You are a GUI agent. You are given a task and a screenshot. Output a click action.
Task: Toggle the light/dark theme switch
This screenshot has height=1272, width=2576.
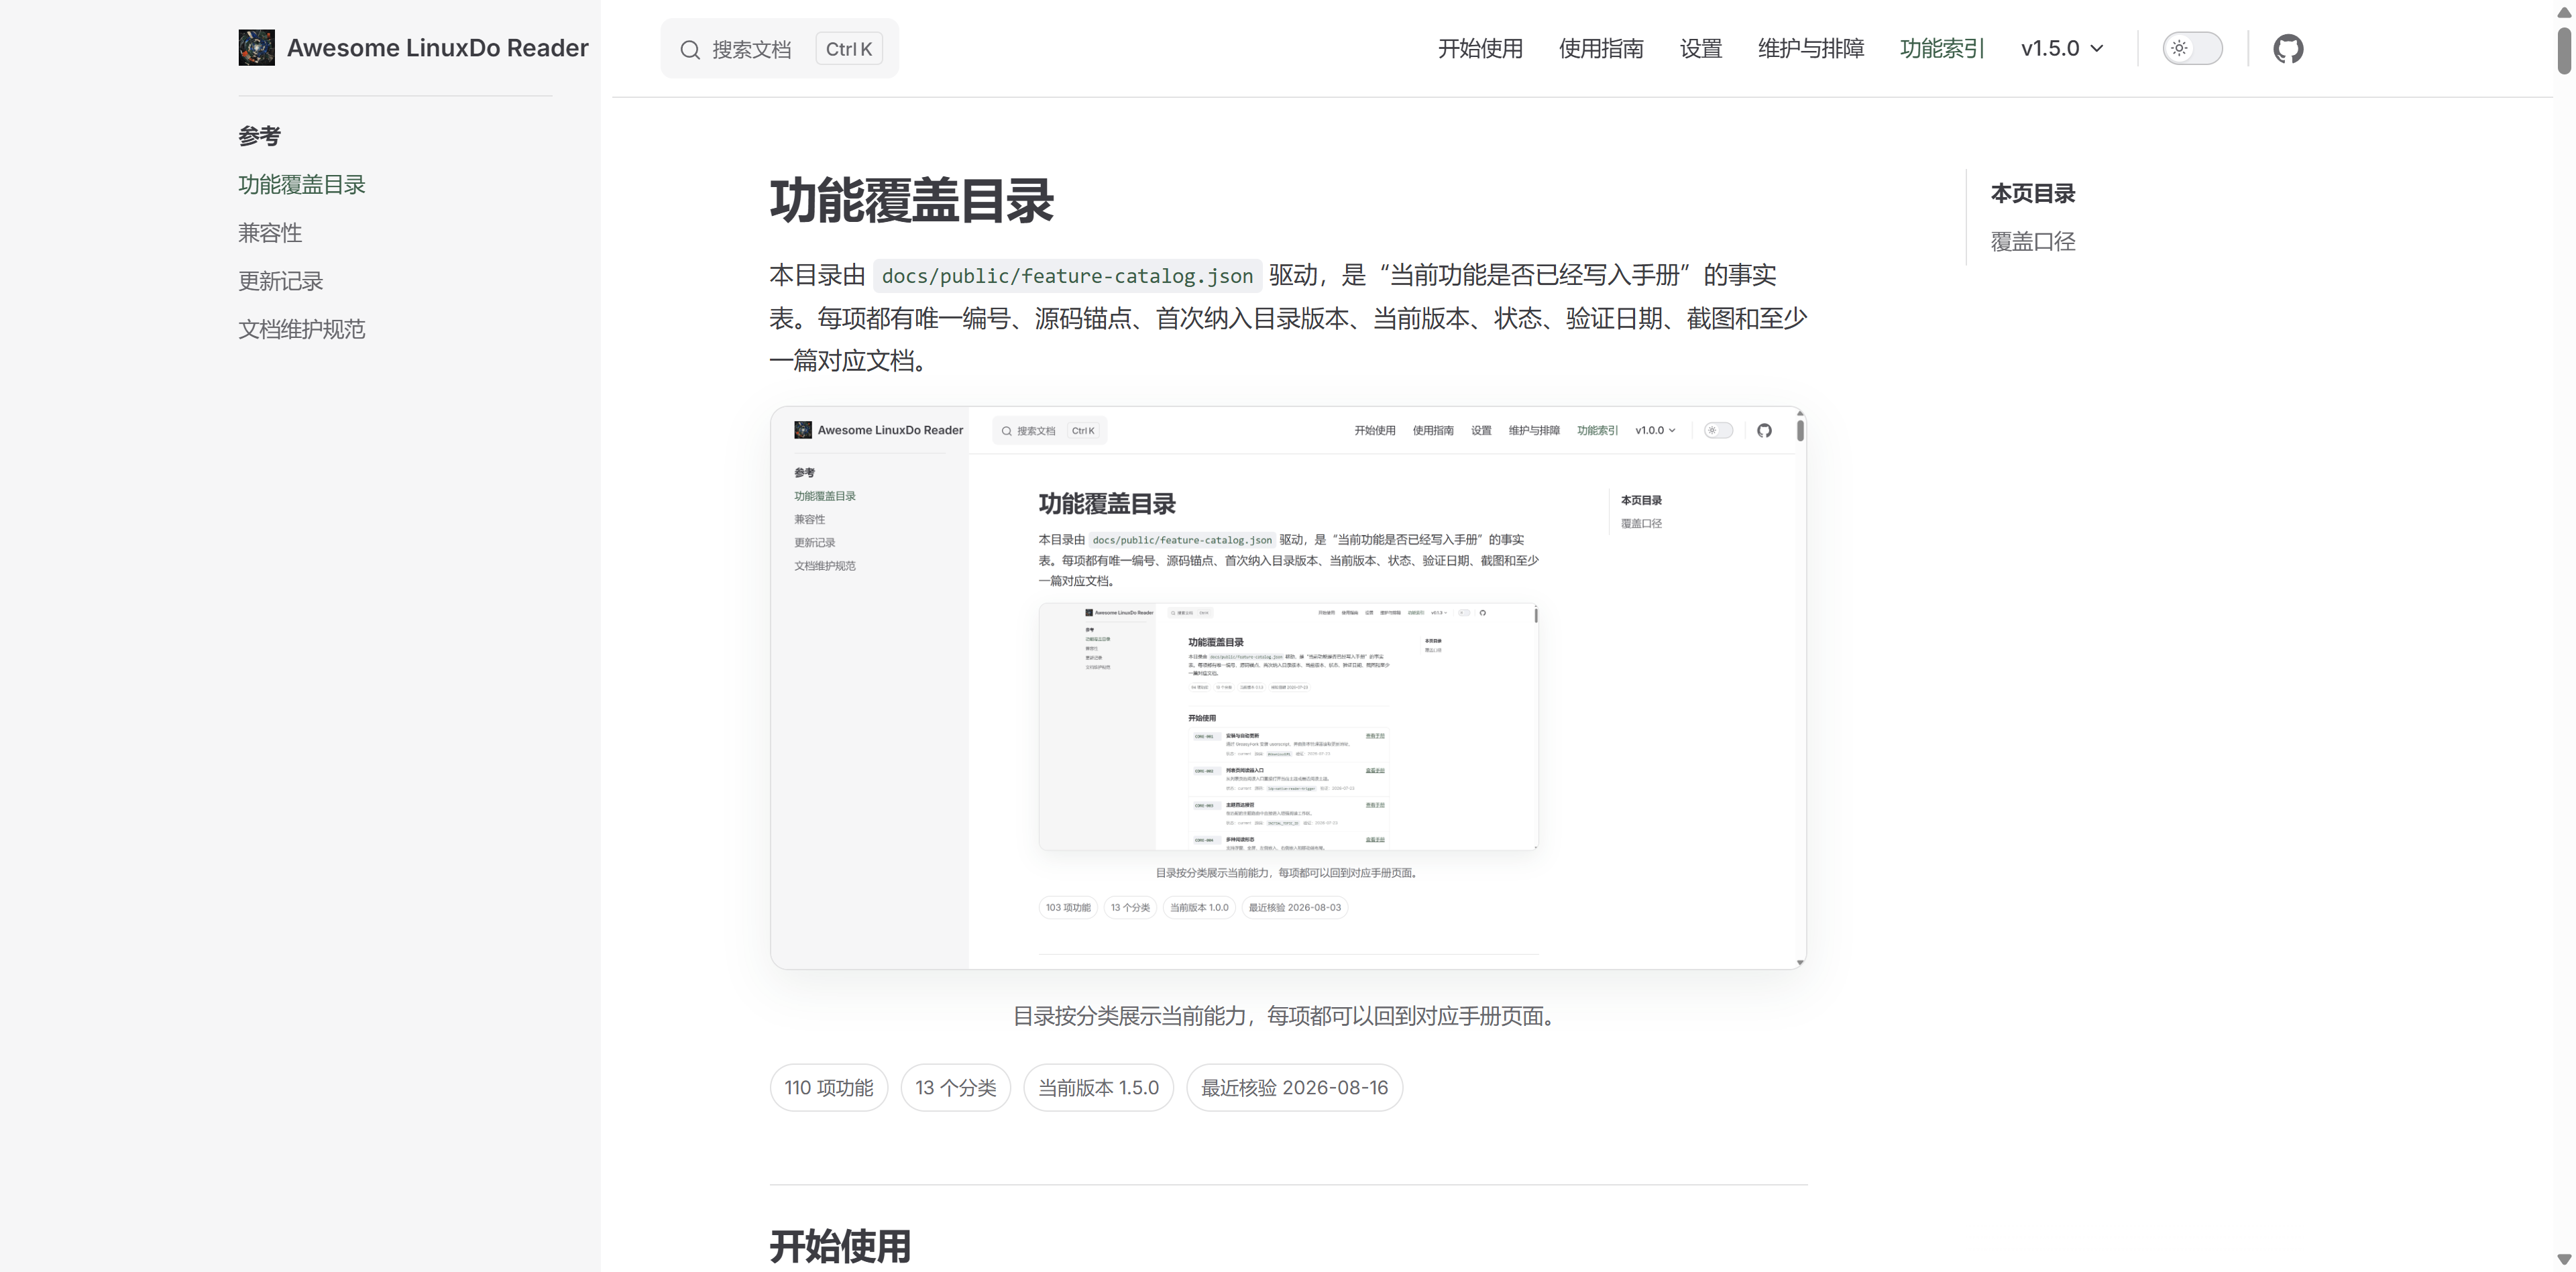(x=2192, y=48)
